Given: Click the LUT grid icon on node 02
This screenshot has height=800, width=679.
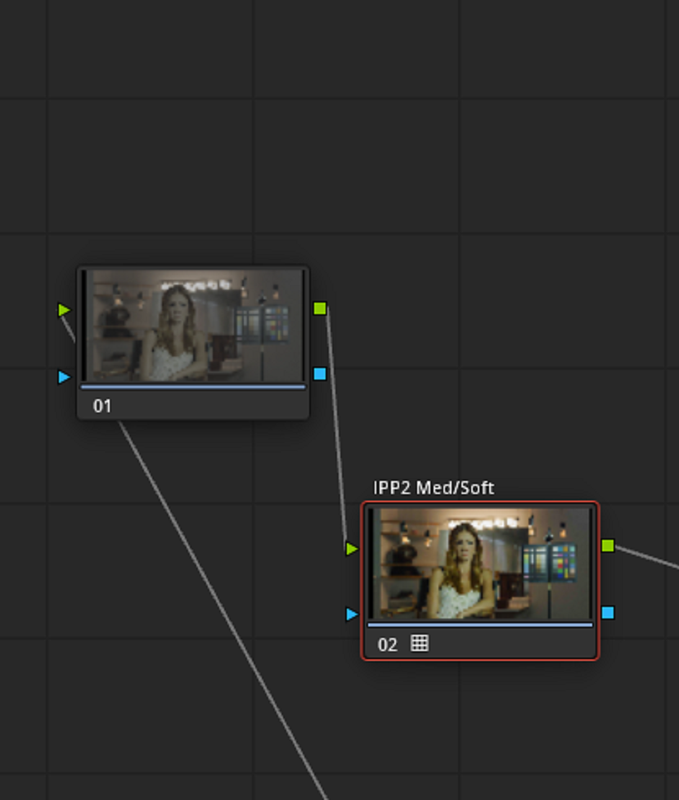Looking at the screenshot, I should (x=419, y=643).
